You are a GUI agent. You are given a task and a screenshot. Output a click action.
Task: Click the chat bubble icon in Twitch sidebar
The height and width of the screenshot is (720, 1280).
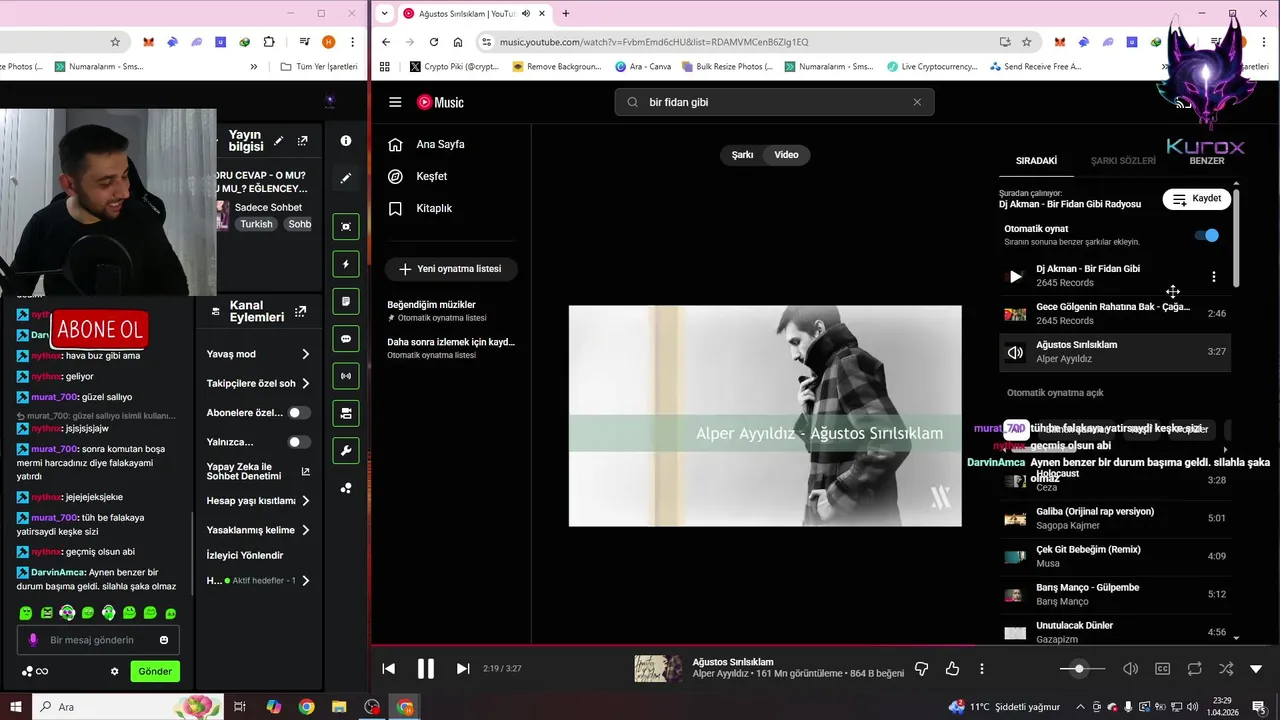pyautogui.click(x=346, y=339)
